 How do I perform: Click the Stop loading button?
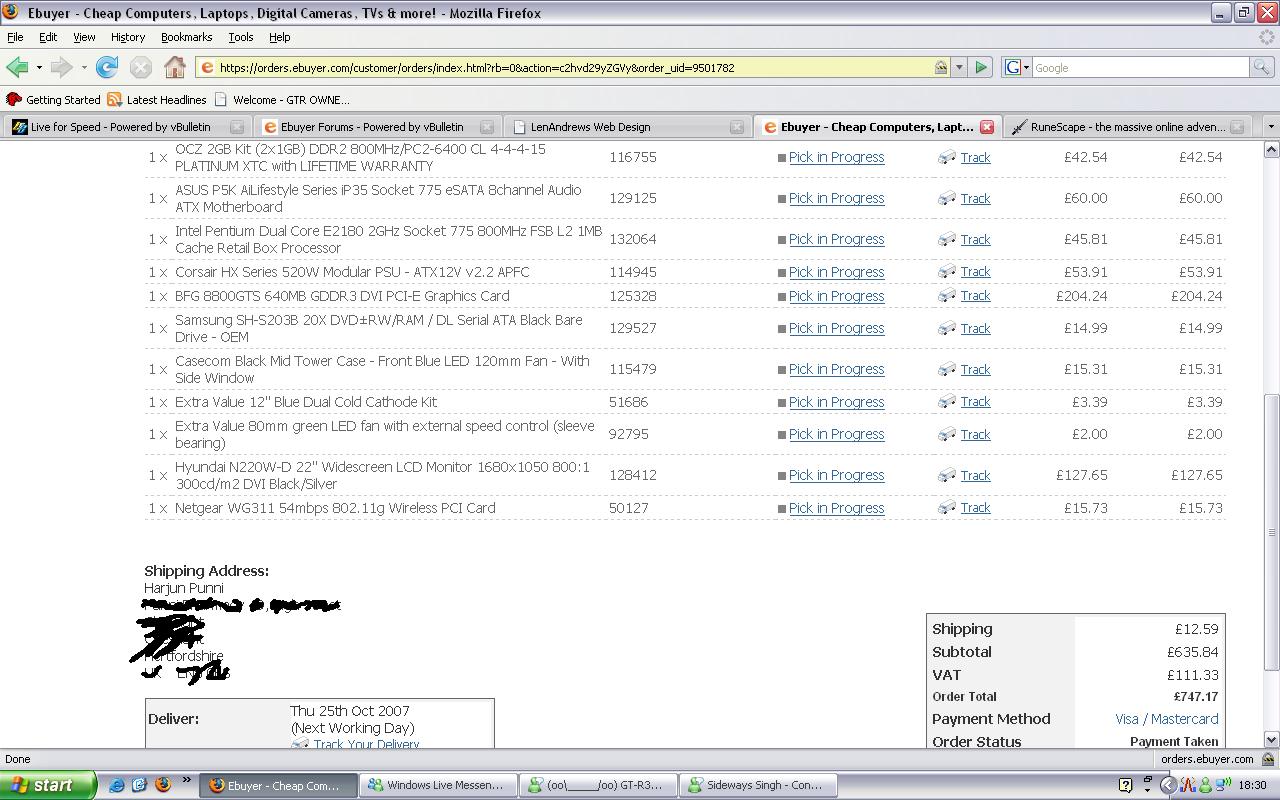(141, 67)
